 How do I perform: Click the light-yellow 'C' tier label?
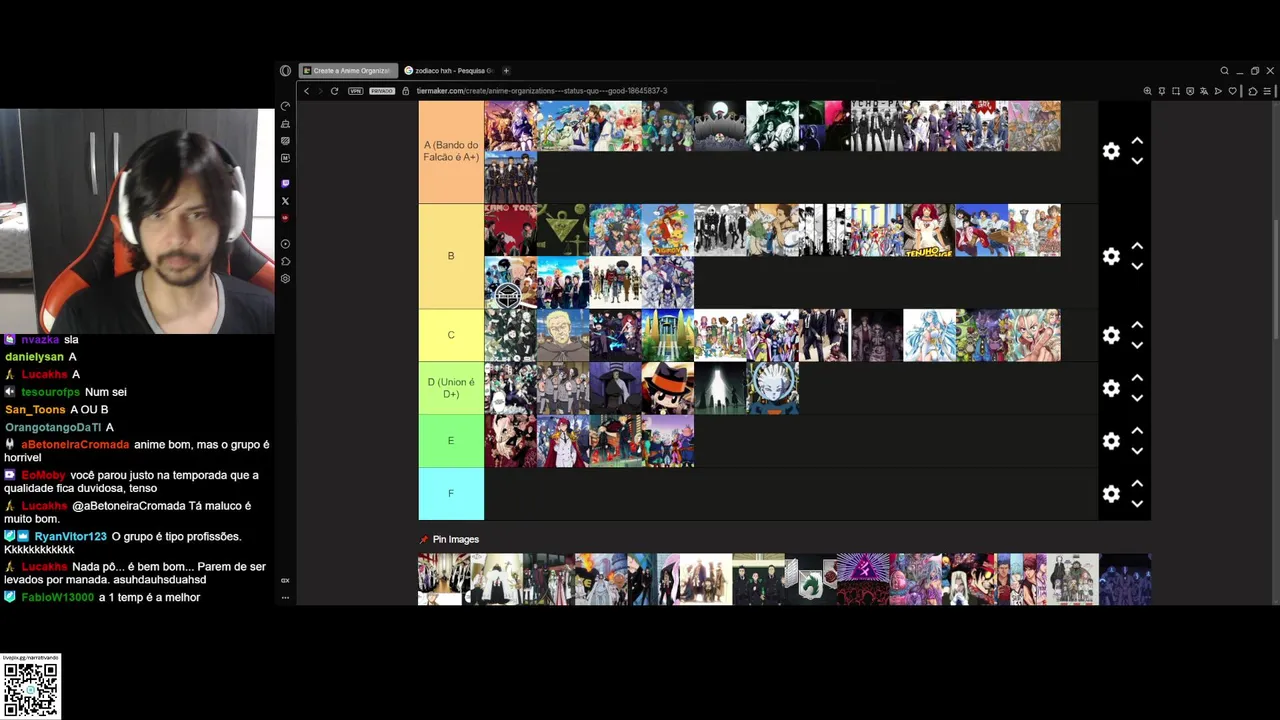coord(451,335)
